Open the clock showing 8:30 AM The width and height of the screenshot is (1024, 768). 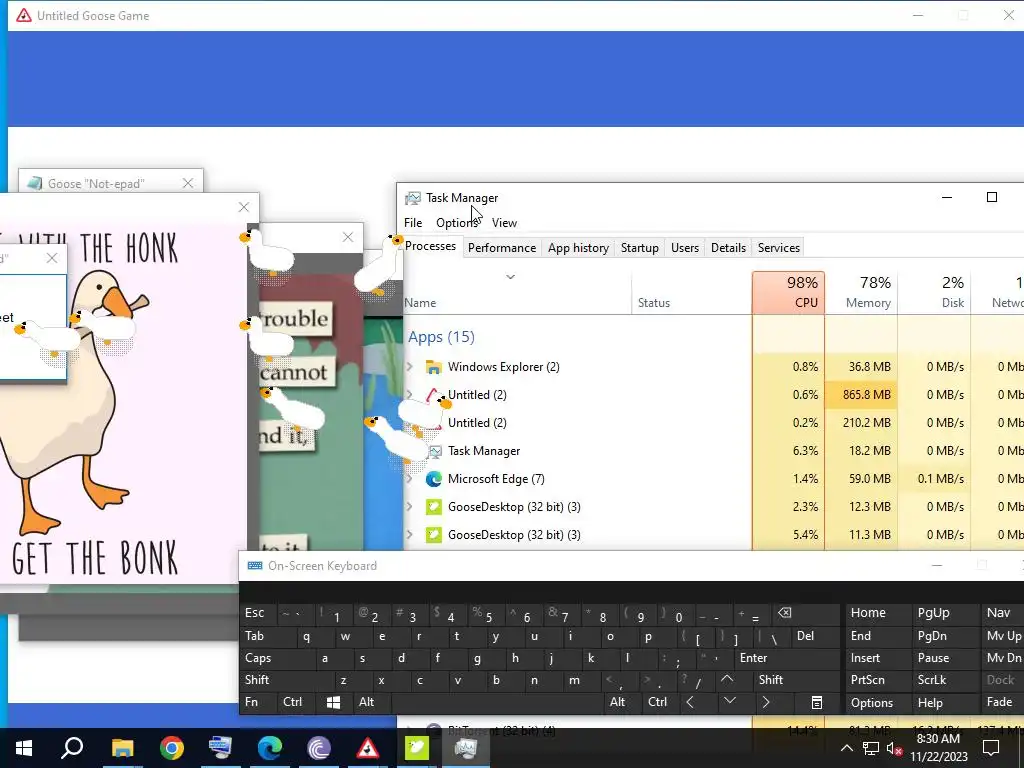pyautogui.click(x=938, y=748)
